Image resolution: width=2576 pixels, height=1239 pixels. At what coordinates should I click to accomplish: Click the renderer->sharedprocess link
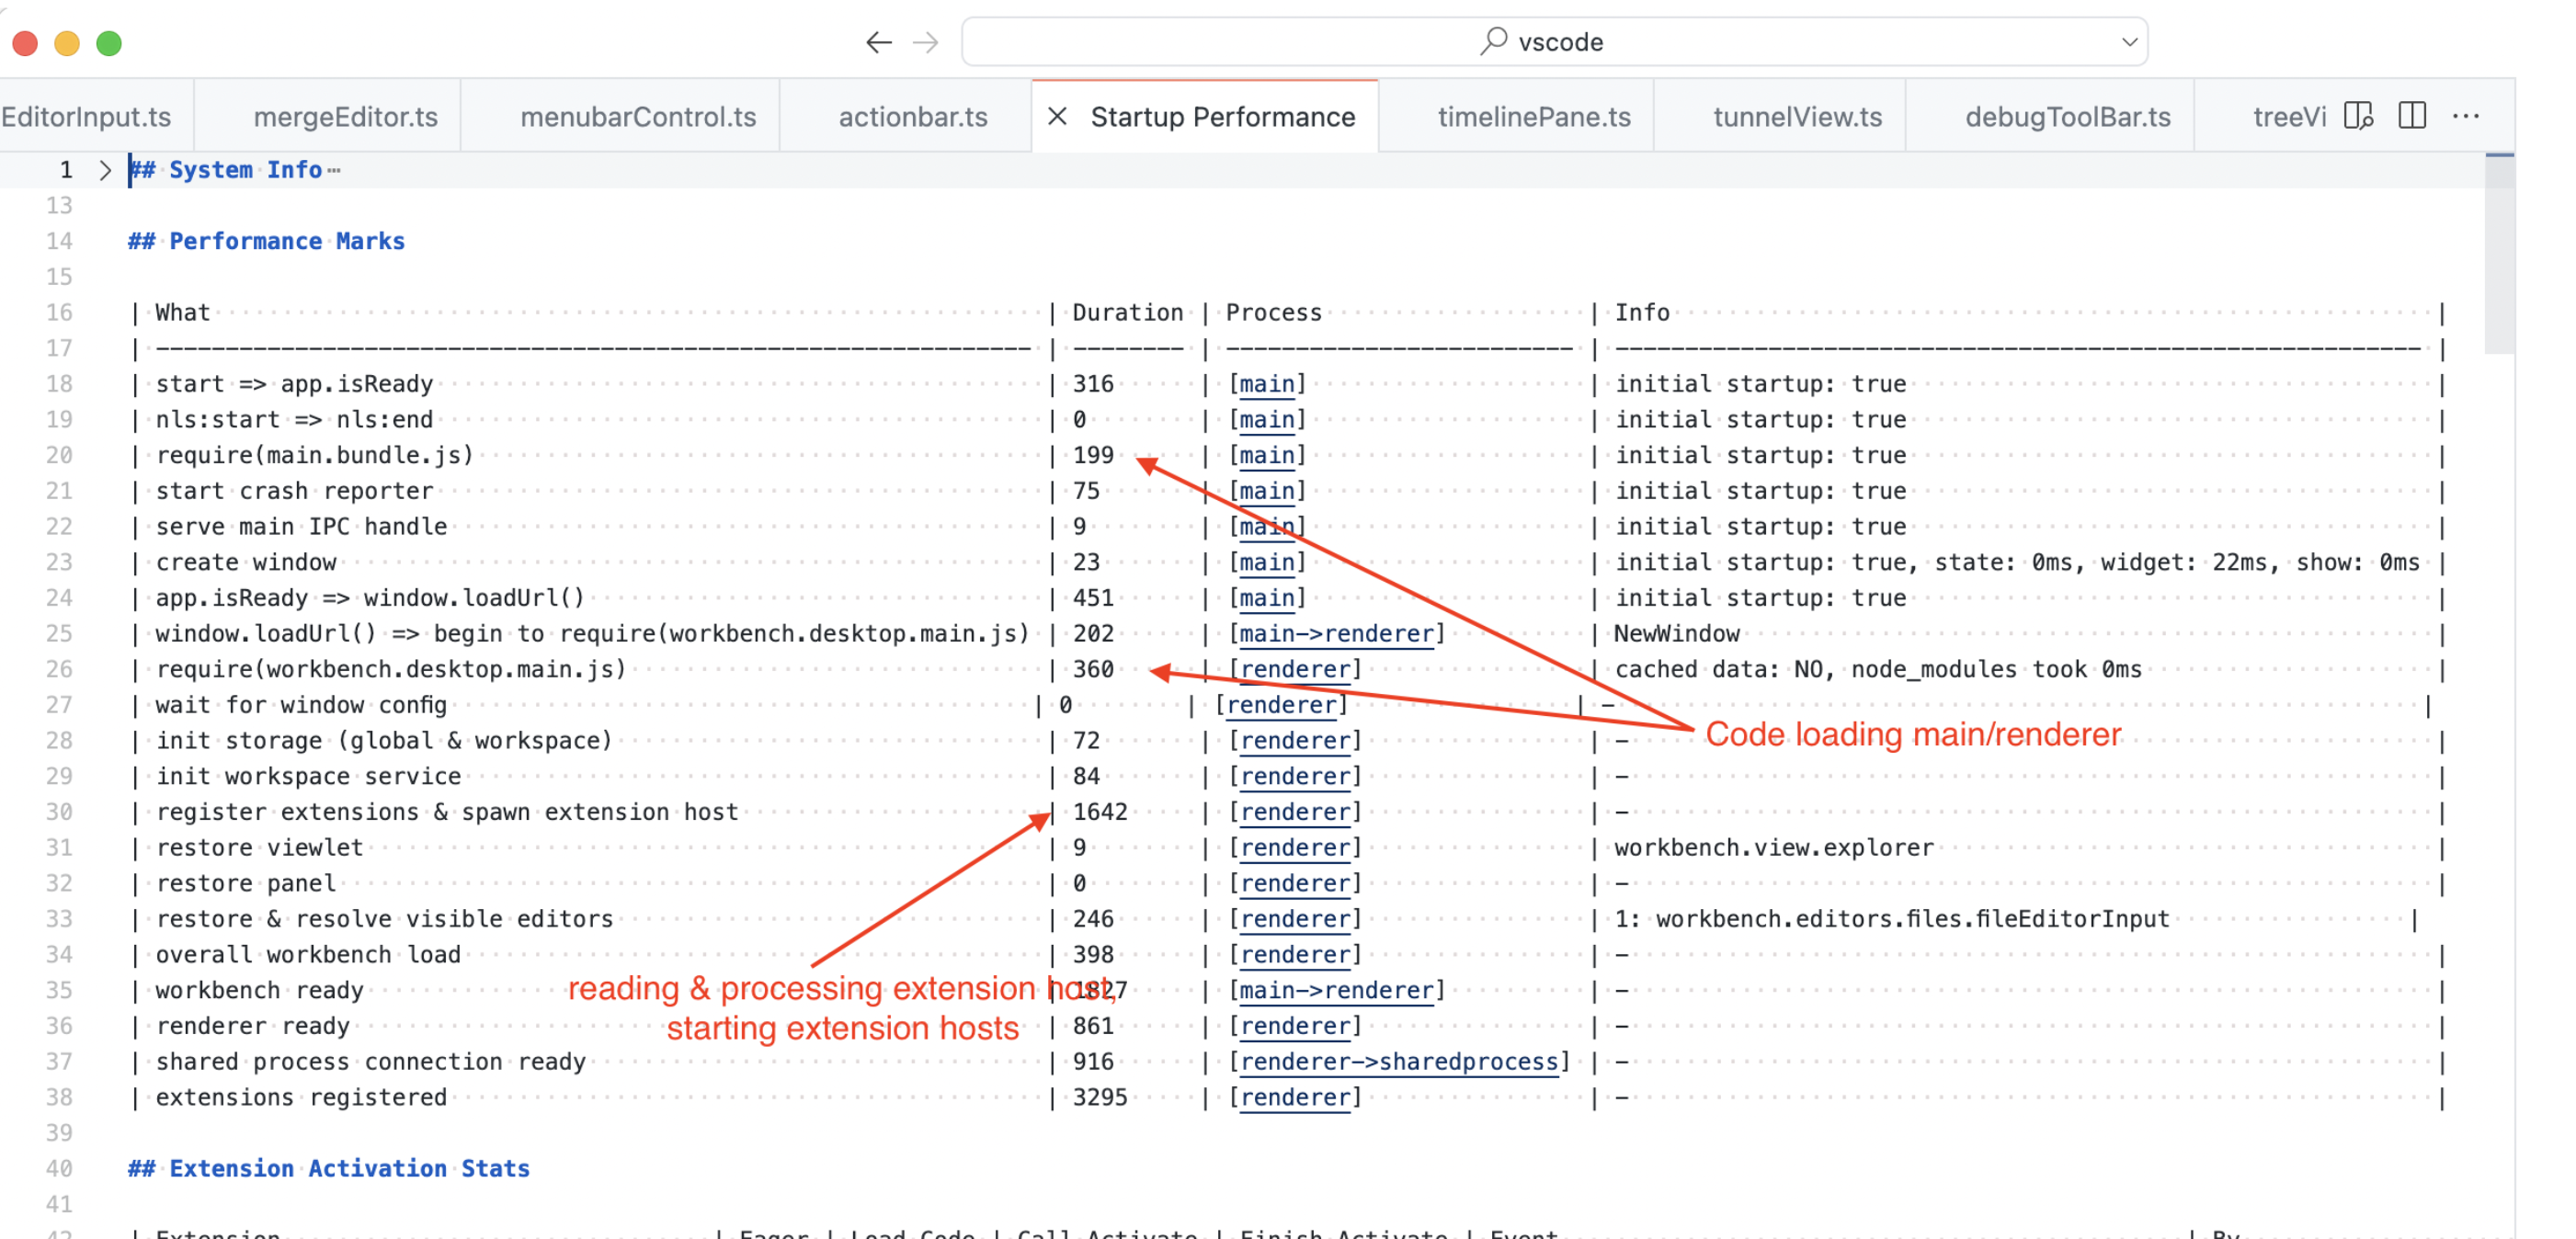(1399, 1062)
